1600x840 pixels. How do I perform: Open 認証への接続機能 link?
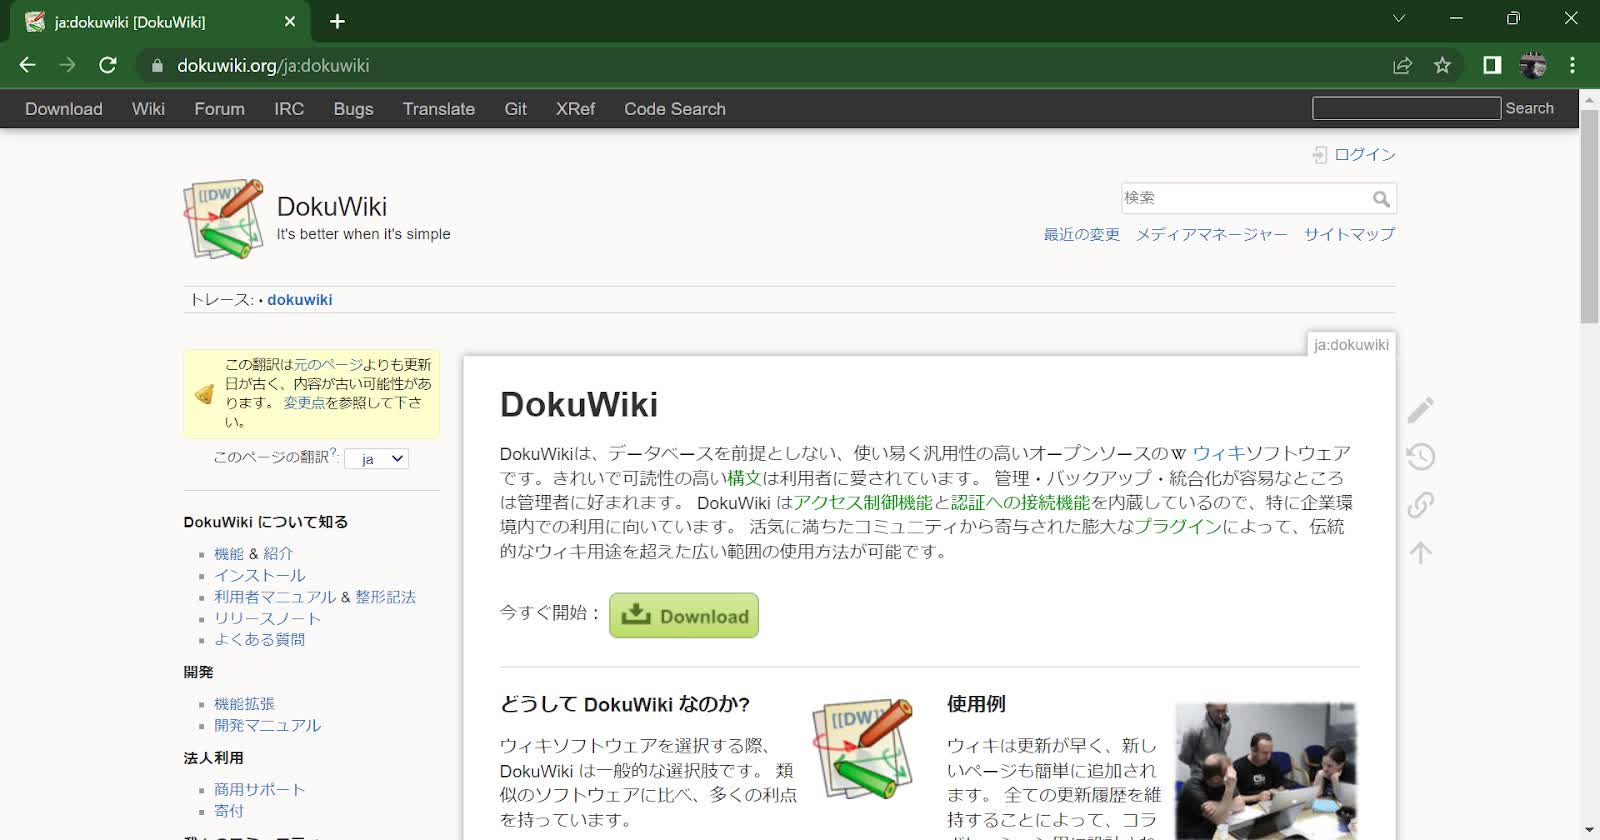point(1020,503)
